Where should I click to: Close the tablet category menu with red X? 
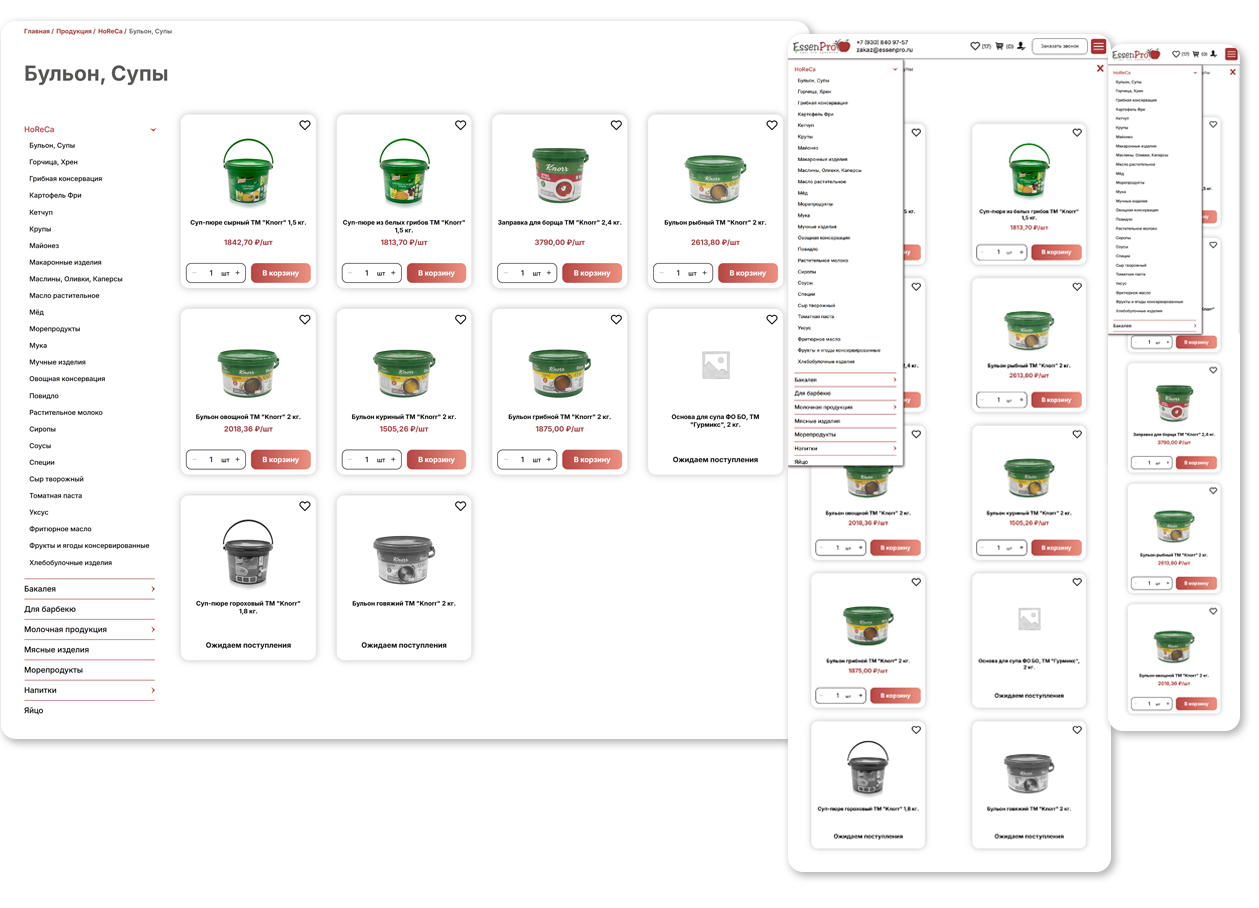1100,69
